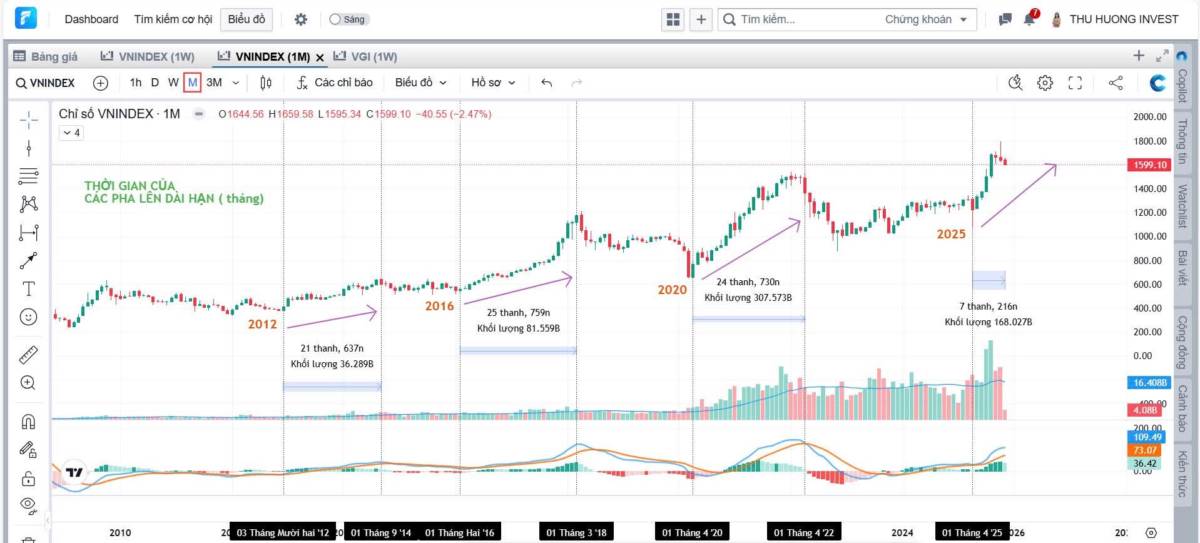The height and width of the screenshot is (543, 1200).
Task: Select the ruler measure tool
Action: coord(29,354)
